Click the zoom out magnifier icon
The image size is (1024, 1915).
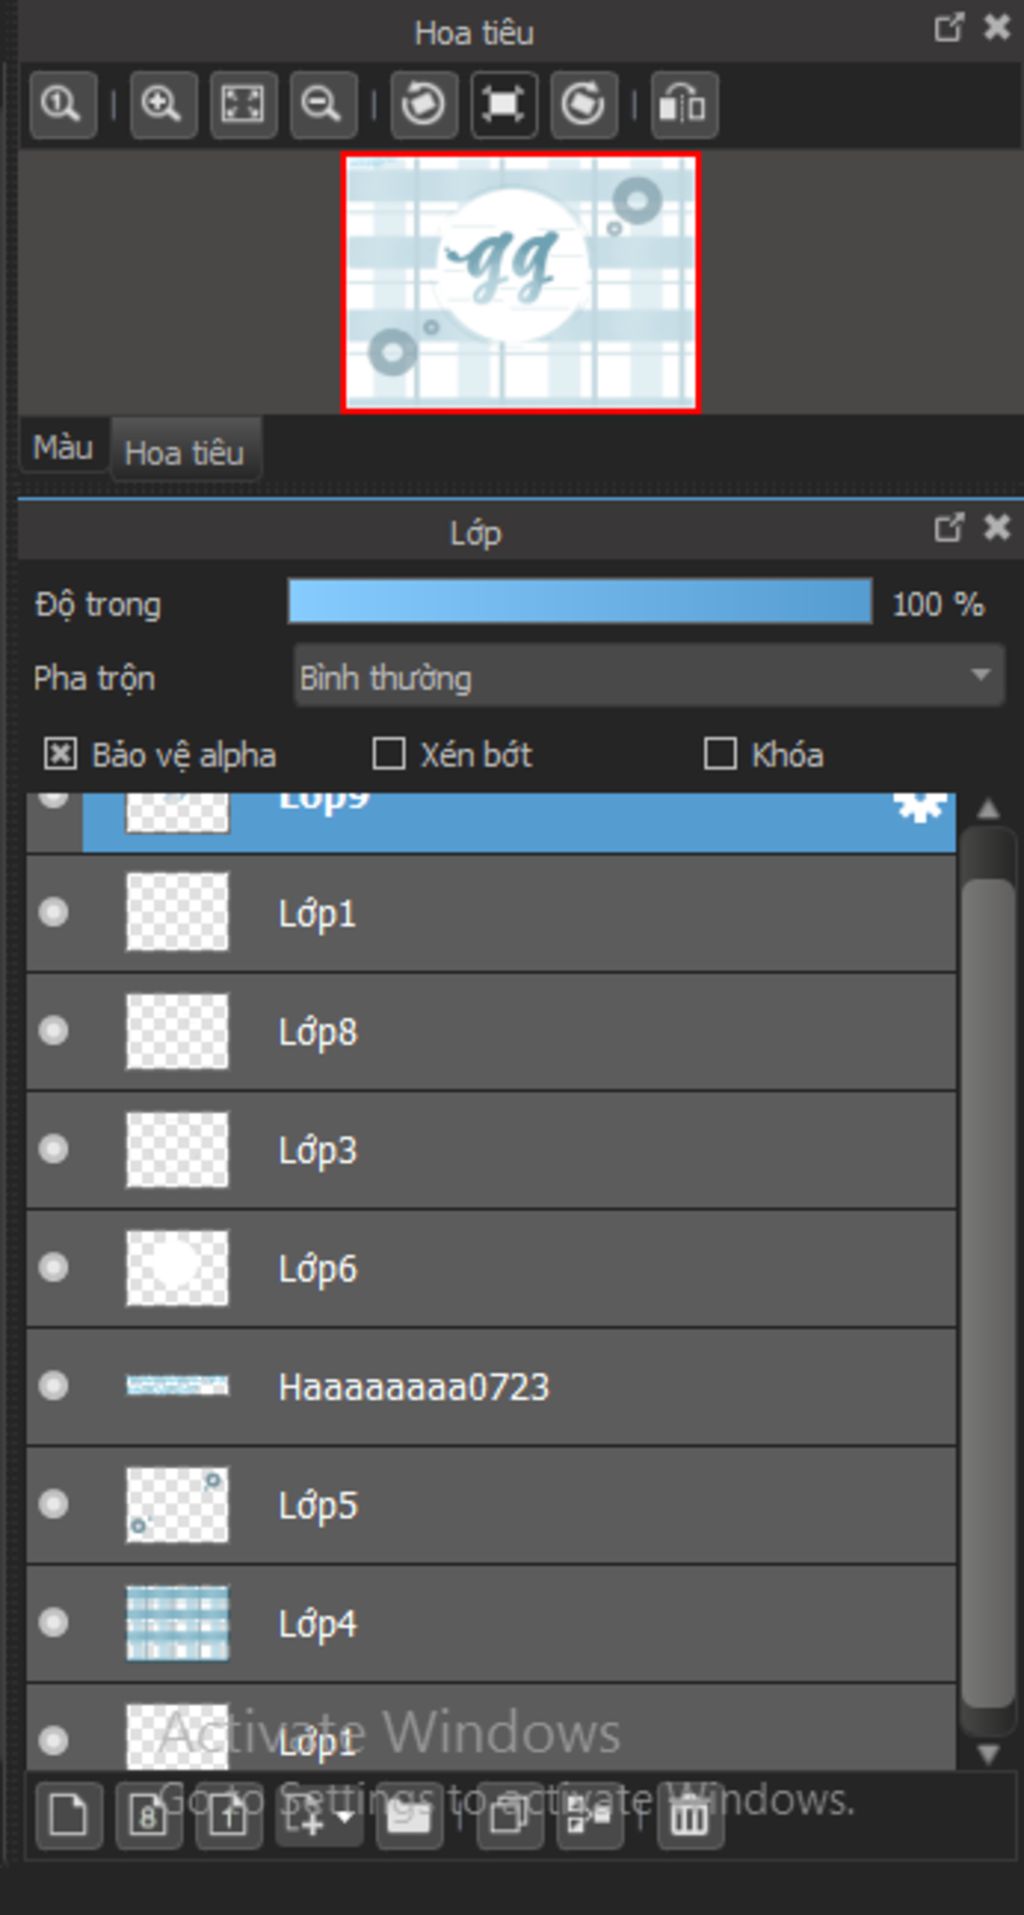[322, 104]
